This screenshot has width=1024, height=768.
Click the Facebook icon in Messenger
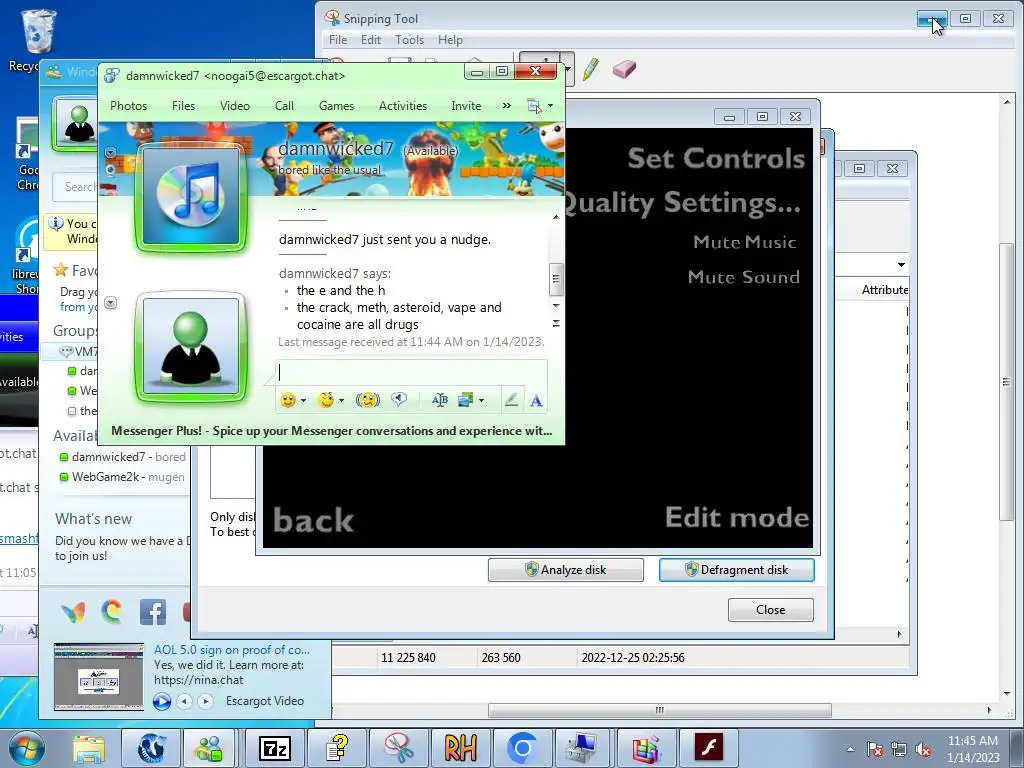coord(153,613)
